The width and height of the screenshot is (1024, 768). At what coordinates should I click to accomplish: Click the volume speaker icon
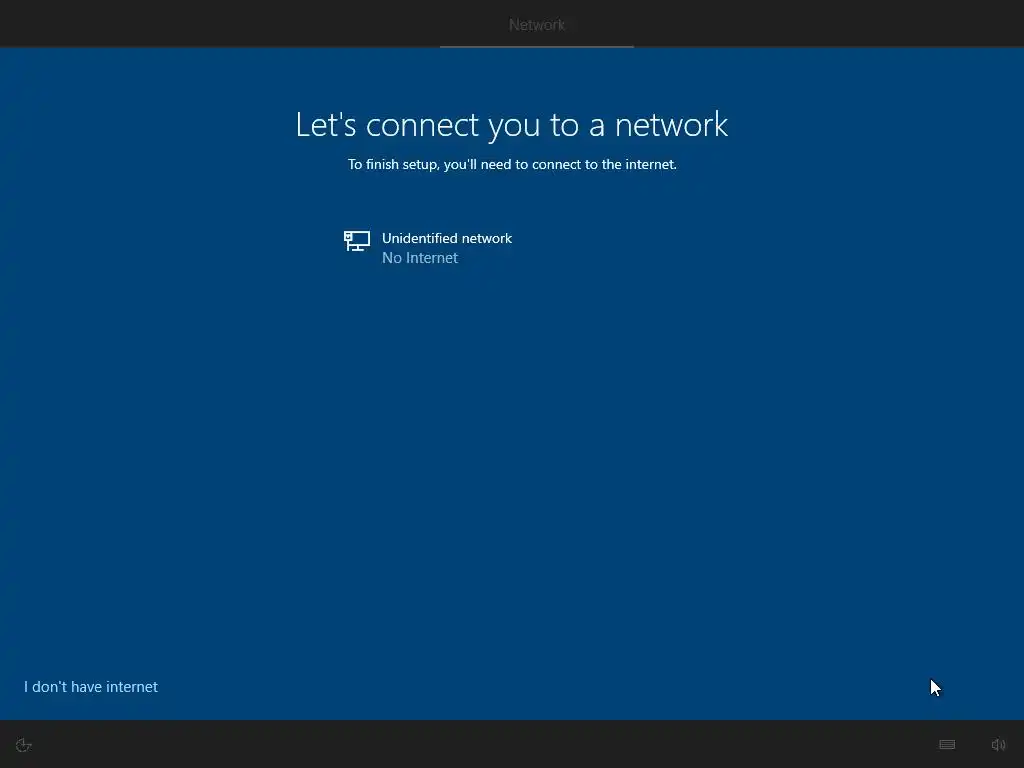pyautogui.click(x=998, y=744)
